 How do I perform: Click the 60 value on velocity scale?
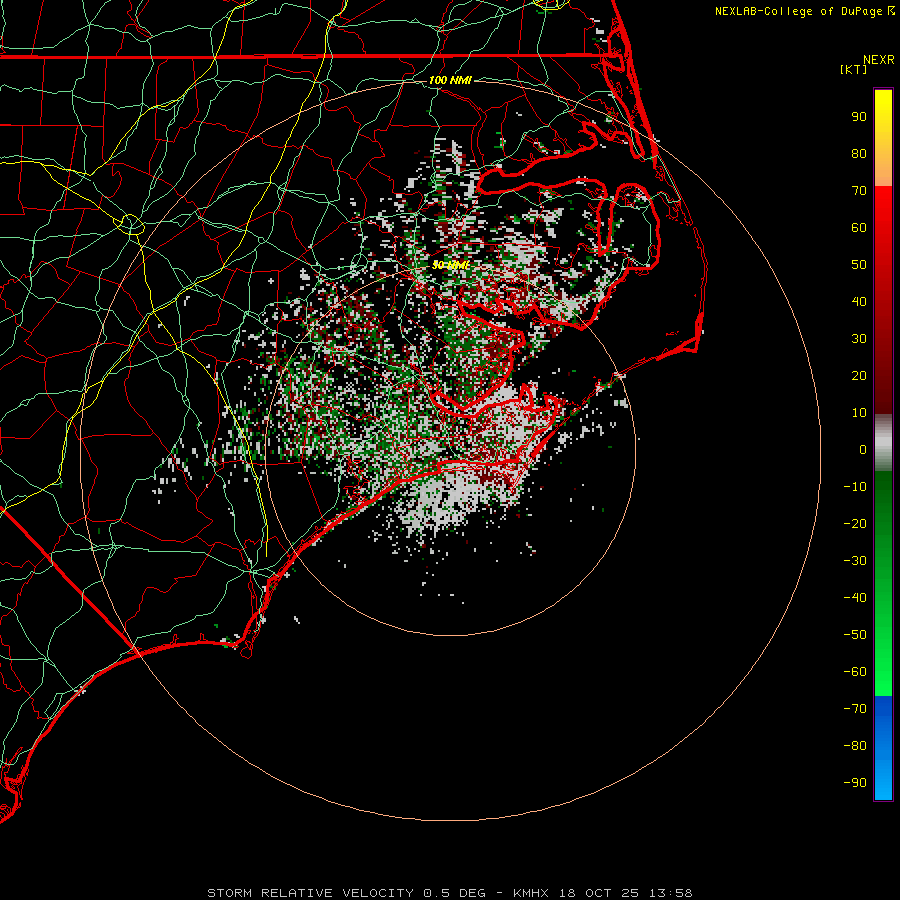[859, 227]
